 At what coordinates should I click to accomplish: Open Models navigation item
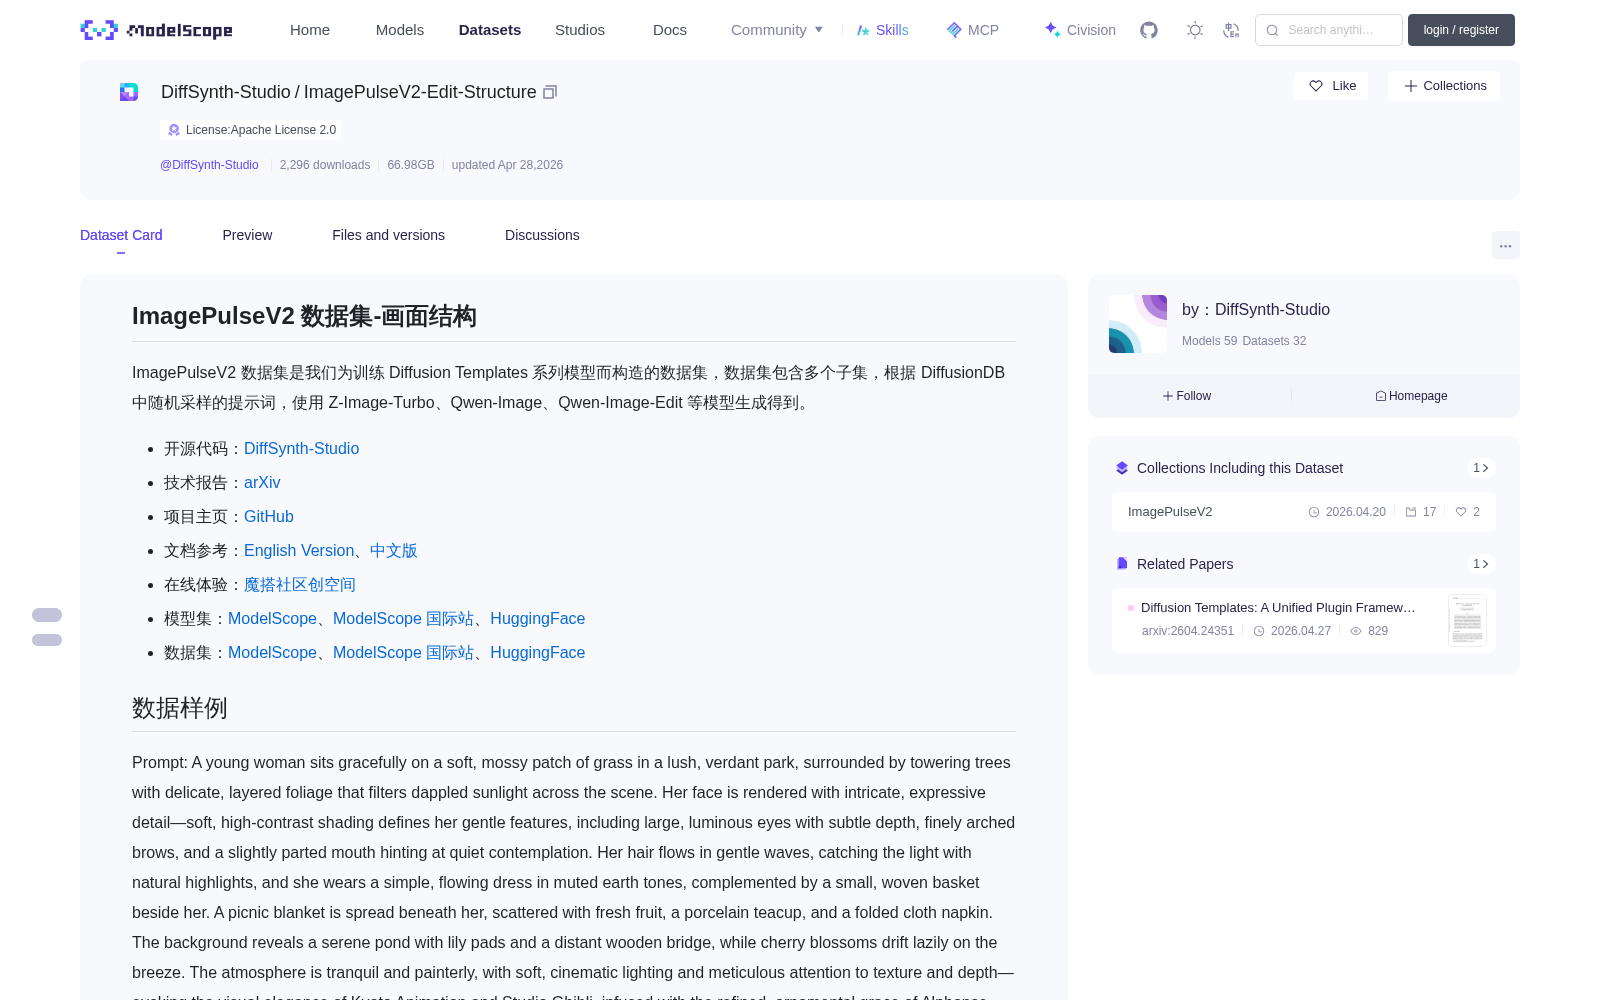(x=400, y=30)
